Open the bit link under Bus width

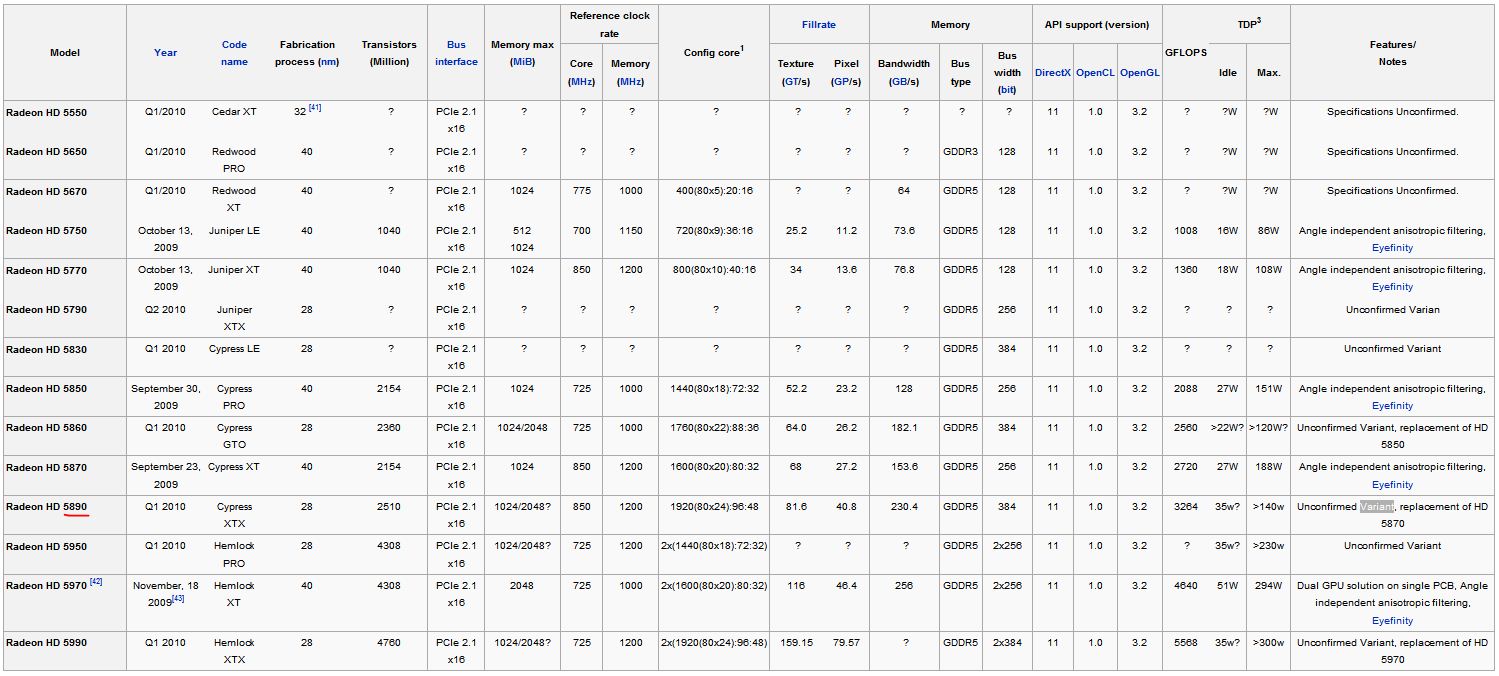tap(1007, 90)
